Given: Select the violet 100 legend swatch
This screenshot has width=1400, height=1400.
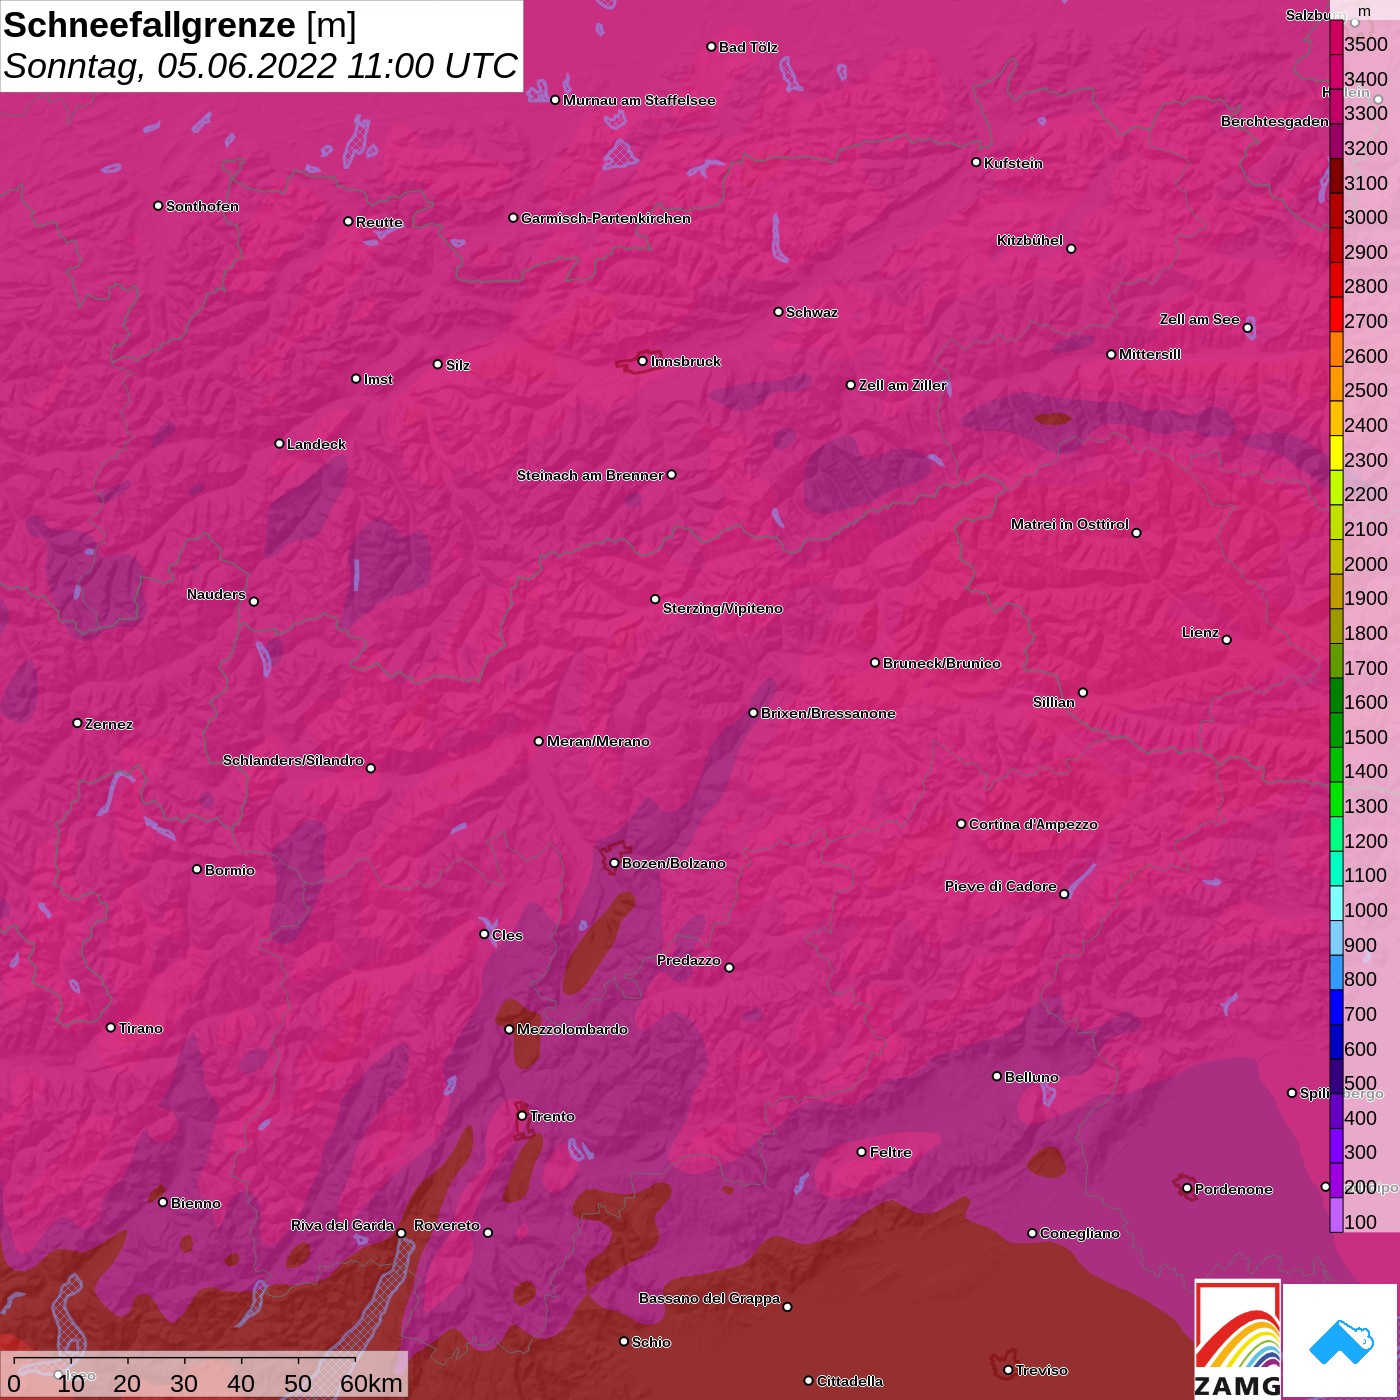Looking at the screenshot, I should point(1336,1214).
